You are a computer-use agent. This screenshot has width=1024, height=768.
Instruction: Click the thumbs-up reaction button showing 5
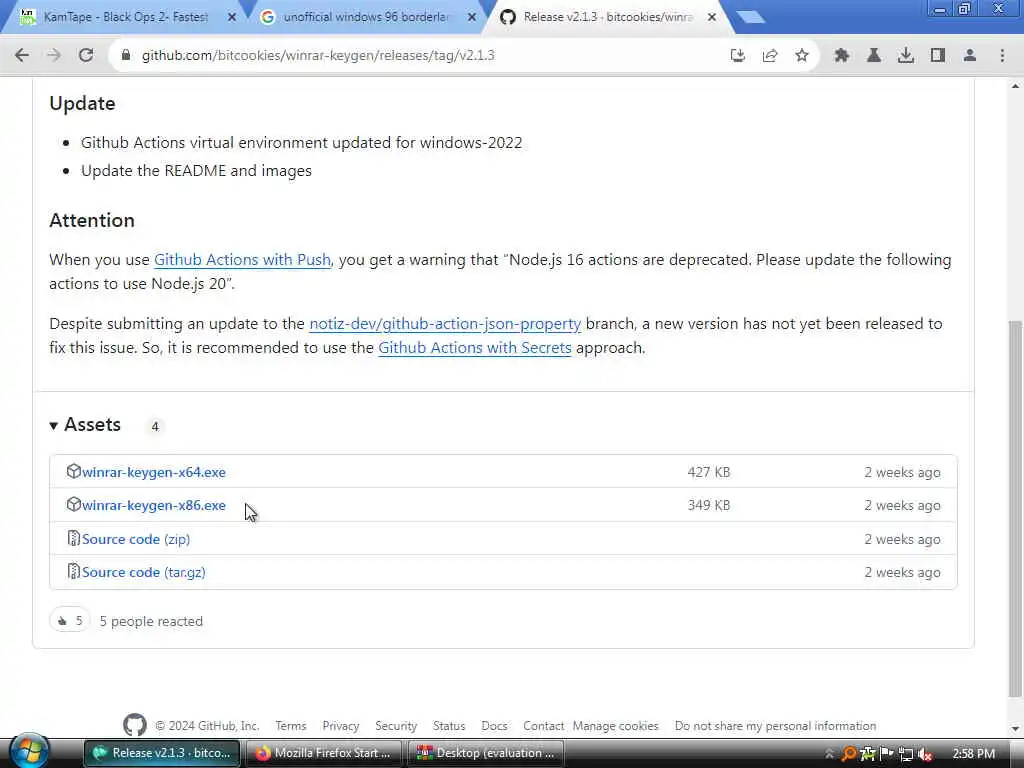(69, 620)
